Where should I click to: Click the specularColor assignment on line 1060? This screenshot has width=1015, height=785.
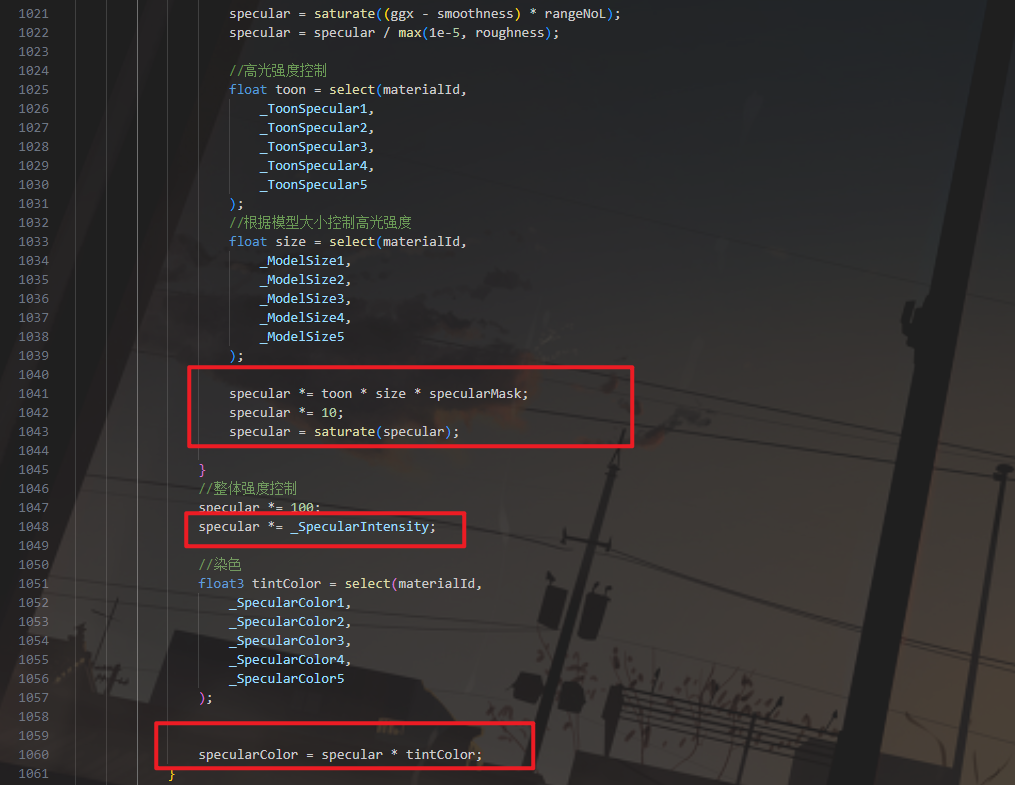[x=247, y=754]
